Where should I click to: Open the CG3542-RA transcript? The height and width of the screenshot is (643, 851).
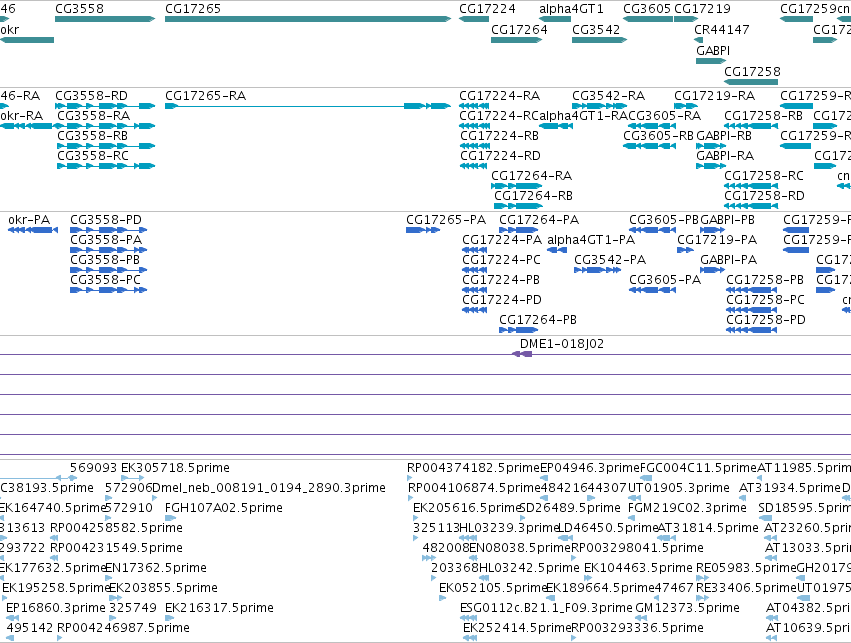coord(599,106)
